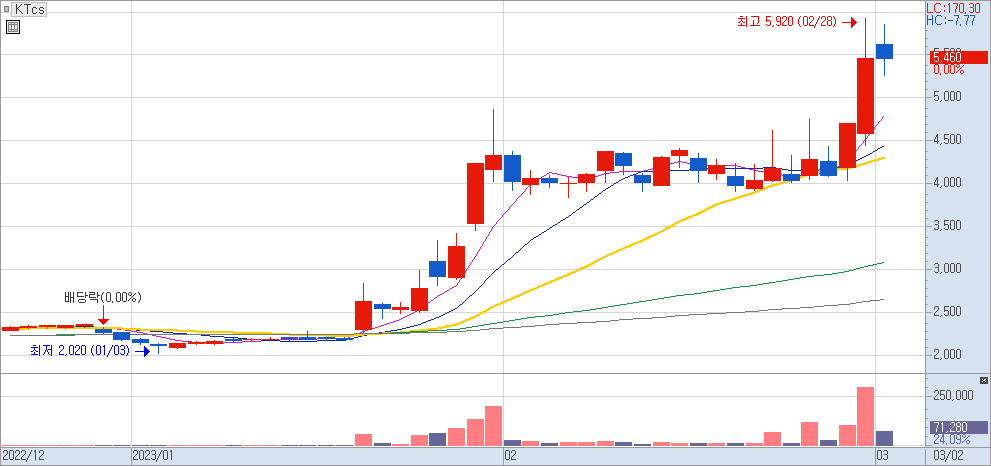Click the HC:-7,77 indicator text
The image size is (991, 466).
[x=951, y=20]
